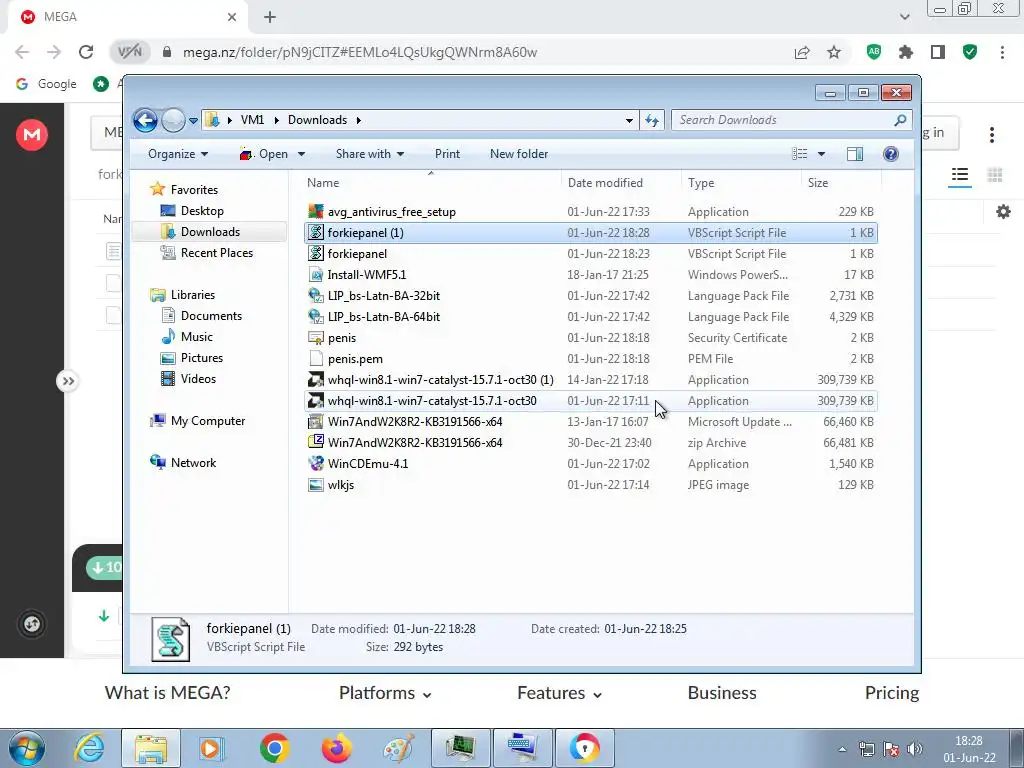This screenshot has height=768, width=1024.
Task: Select Install-WMF5.1 PowerShell file
Action: pyautogui.click(x=590, y=275)
